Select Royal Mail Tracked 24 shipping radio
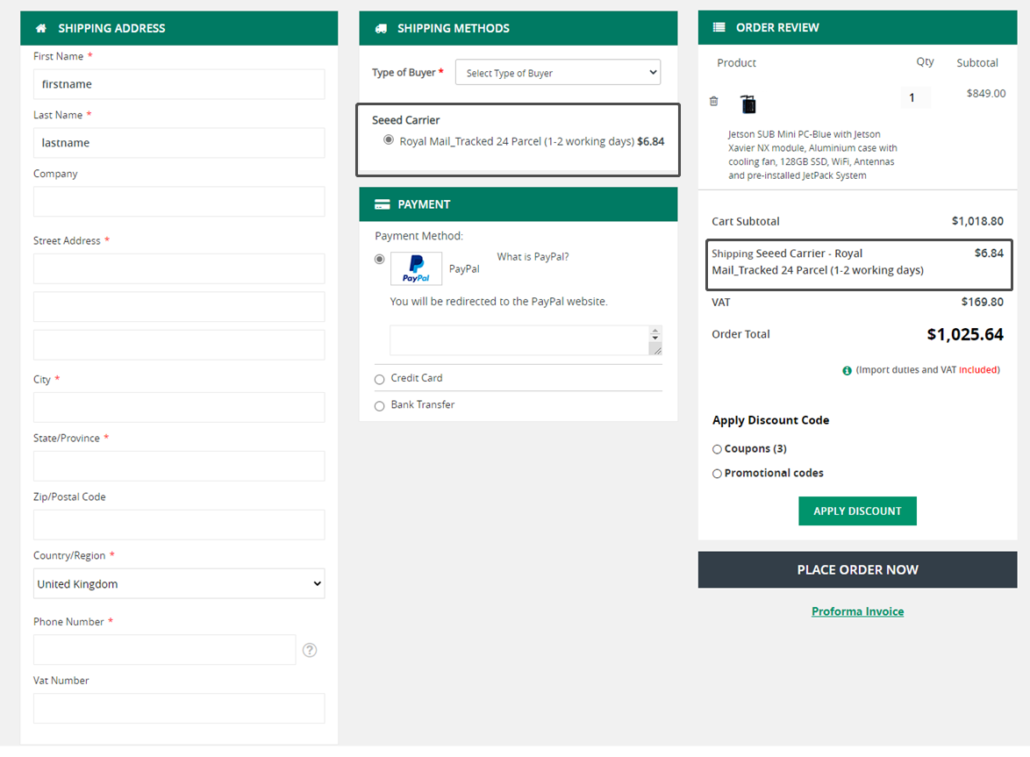Image resolution: width=1030 pixels, height=757 pixels. point(388,140)
